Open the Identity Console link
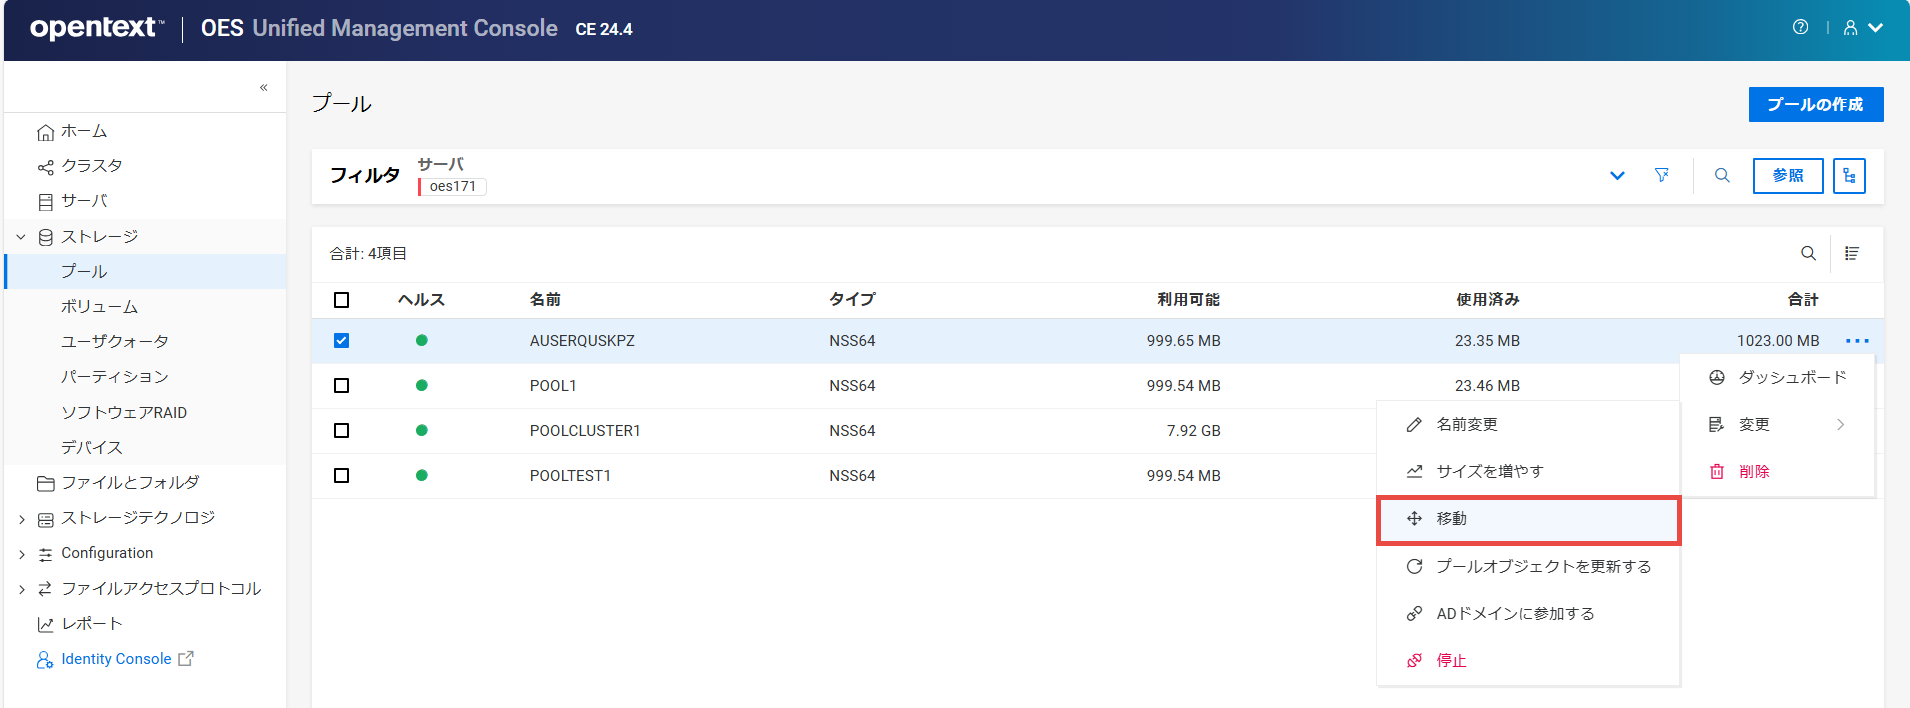Screen dimensions: 1910x708 click(116, 659)
